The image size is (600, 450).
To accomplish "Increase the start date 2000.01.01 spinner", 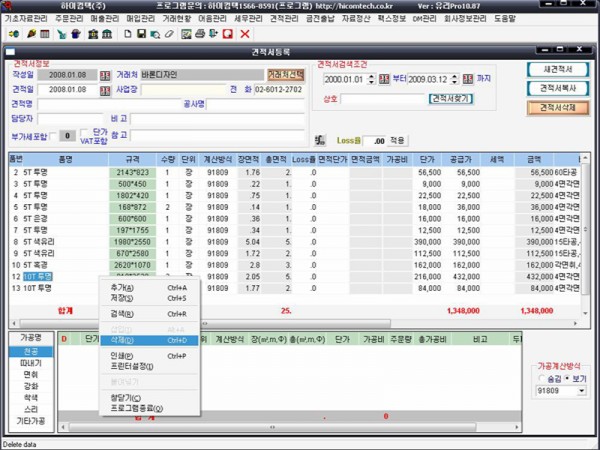I will (x=371, y=77).
